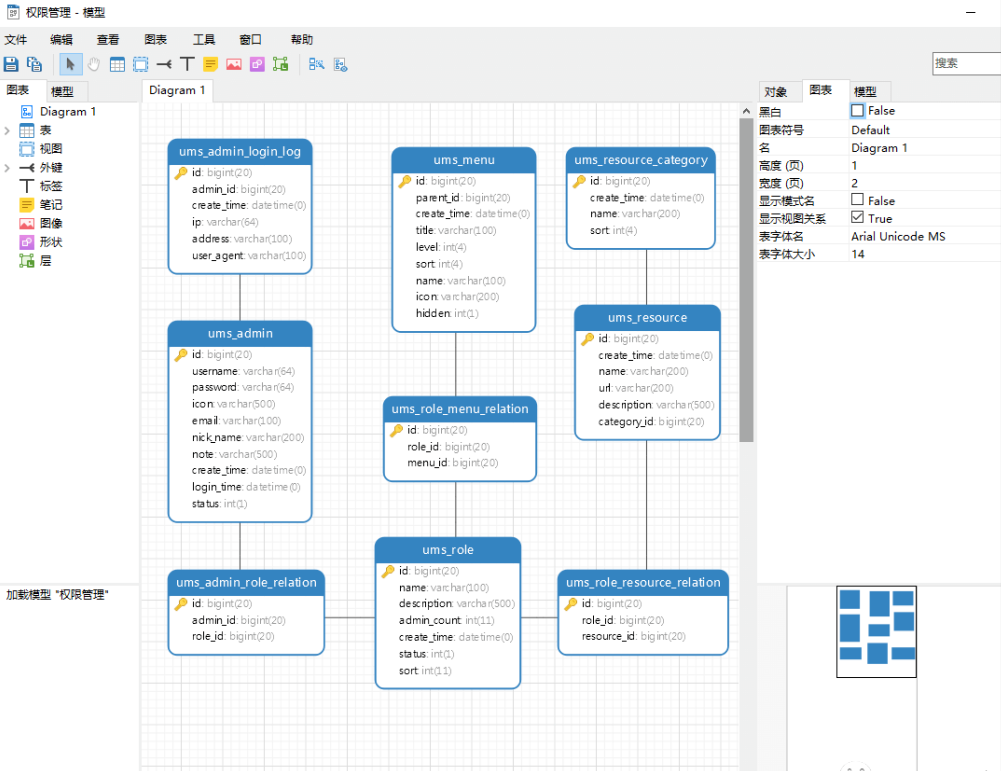Toggle the 显示视图关系 checkbox

click(x=857, y=218)
